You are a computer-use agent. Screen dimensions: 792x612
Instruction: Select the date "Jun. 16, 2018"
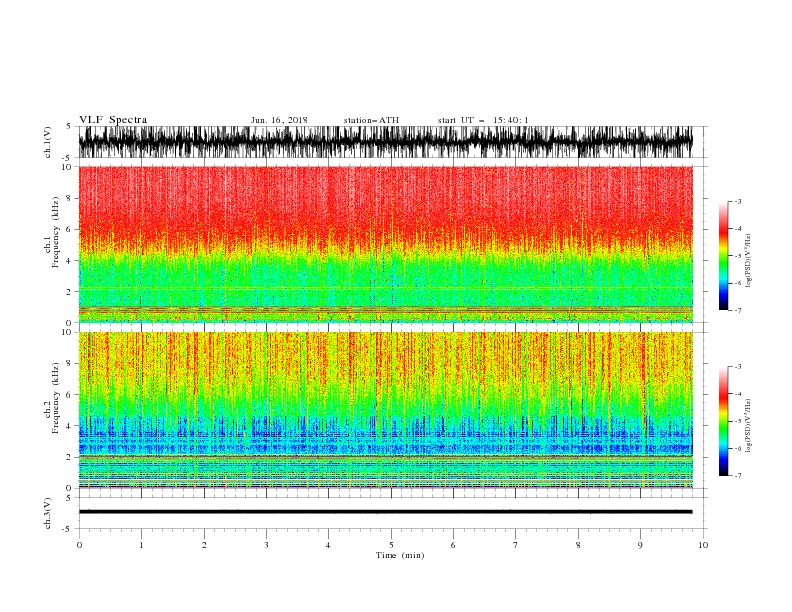[x=279, y=120]
